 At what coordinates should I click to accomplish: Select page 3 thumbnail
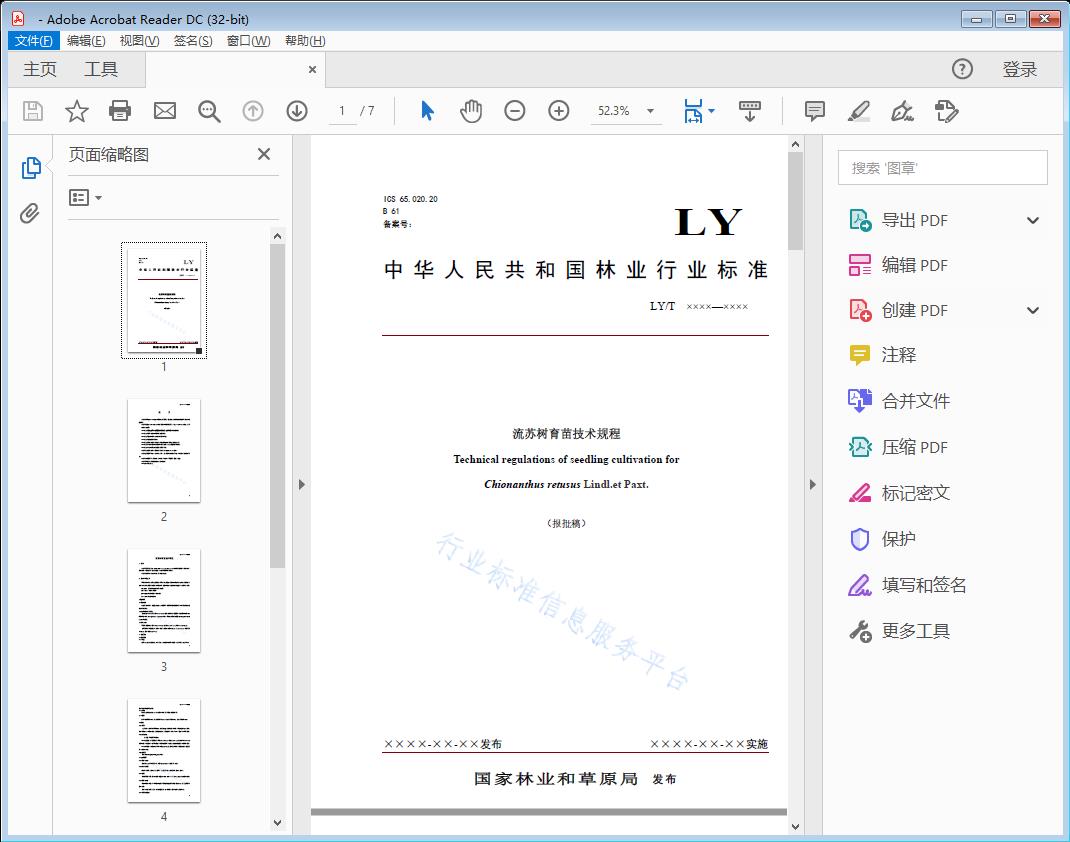(x=164, y=600)
